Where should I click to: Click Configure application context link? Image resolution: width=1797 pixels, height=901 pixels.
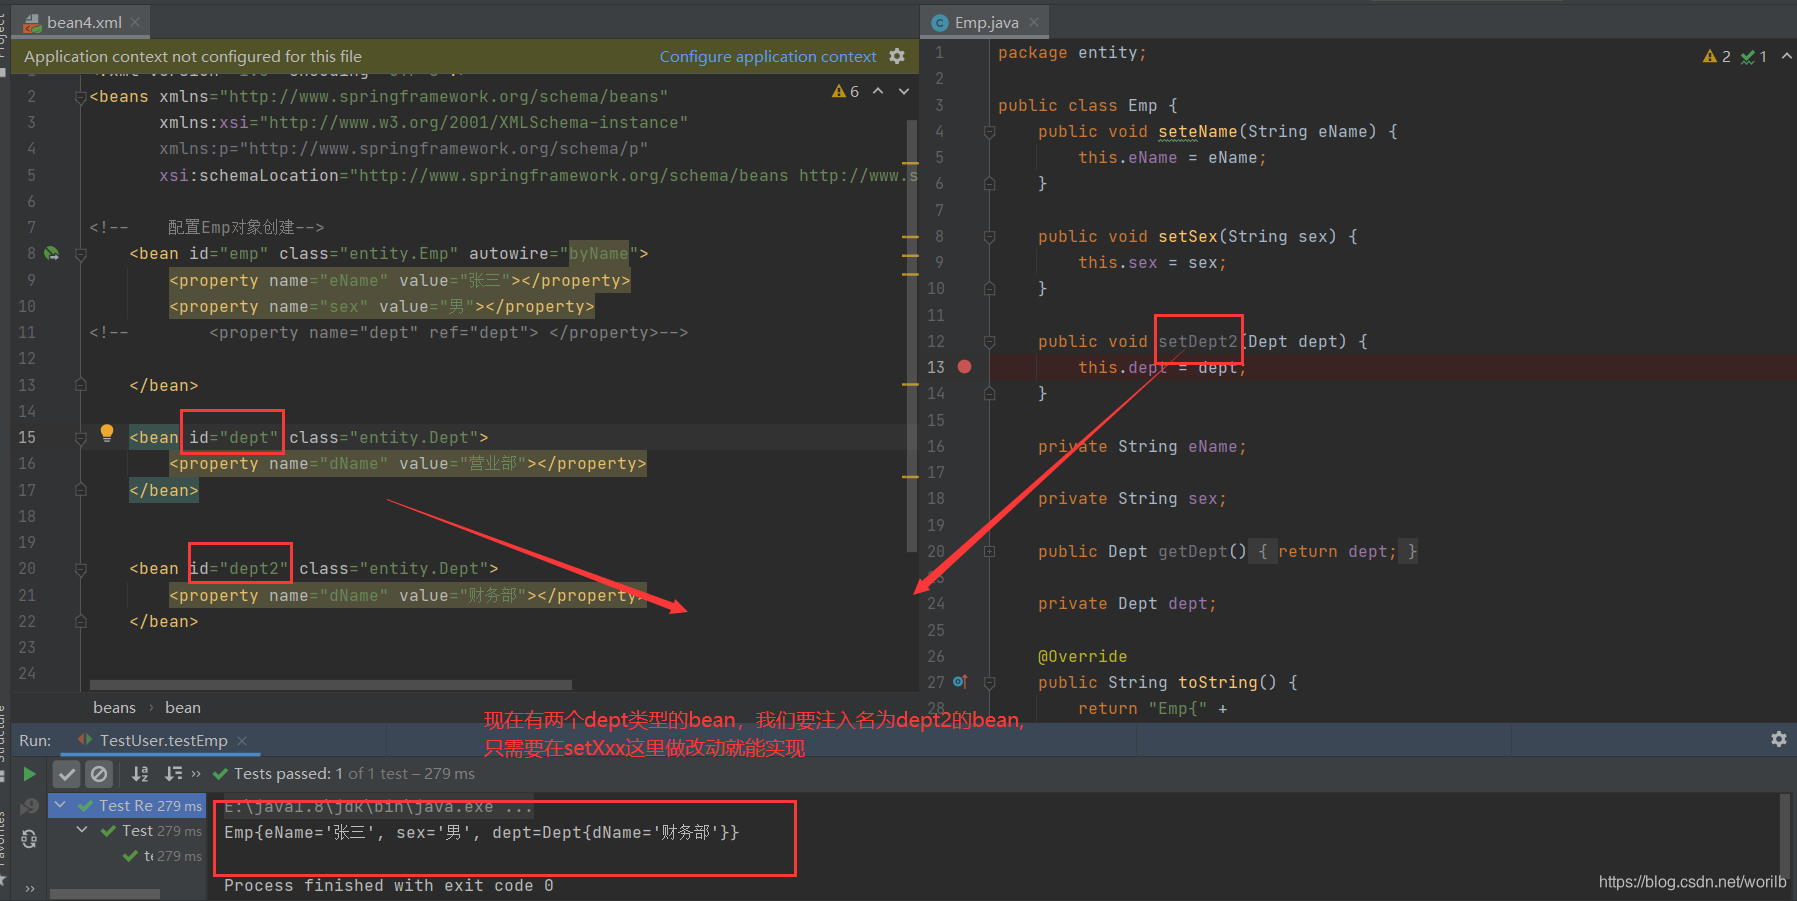[767, 57]
